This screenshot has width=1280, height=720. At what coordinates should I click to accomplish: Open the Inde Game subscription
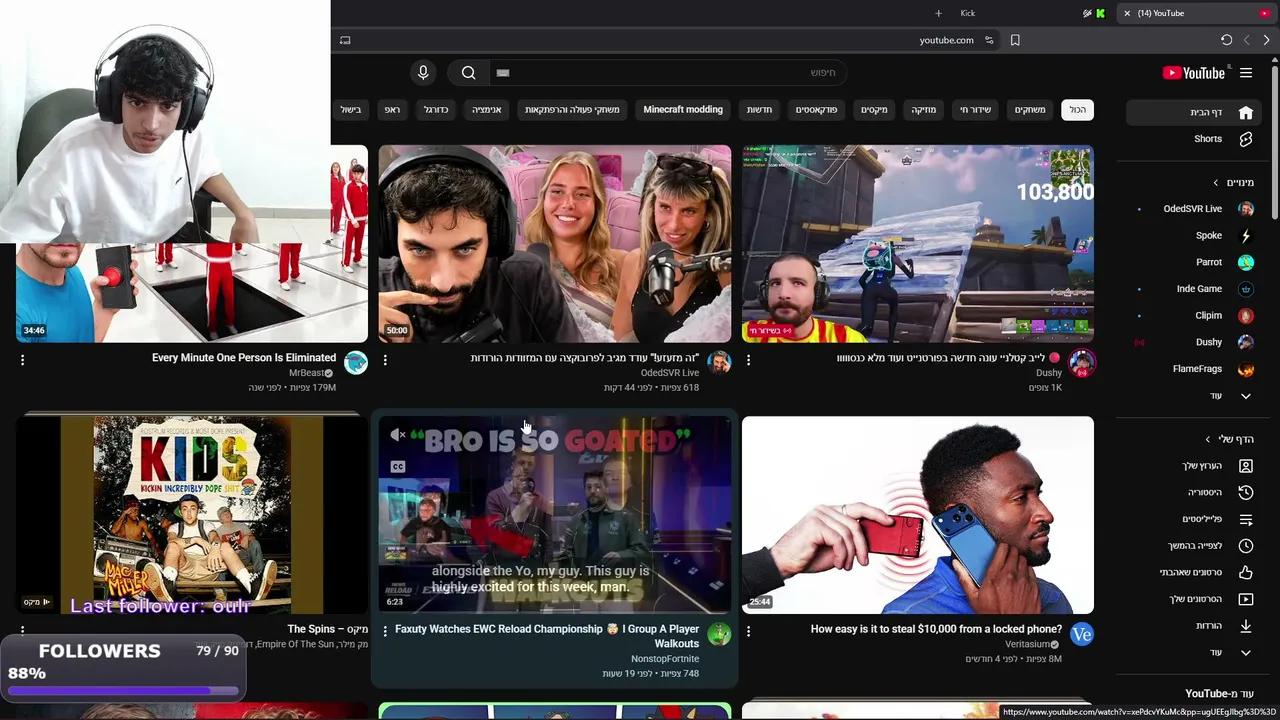[x=1193, y=289]
